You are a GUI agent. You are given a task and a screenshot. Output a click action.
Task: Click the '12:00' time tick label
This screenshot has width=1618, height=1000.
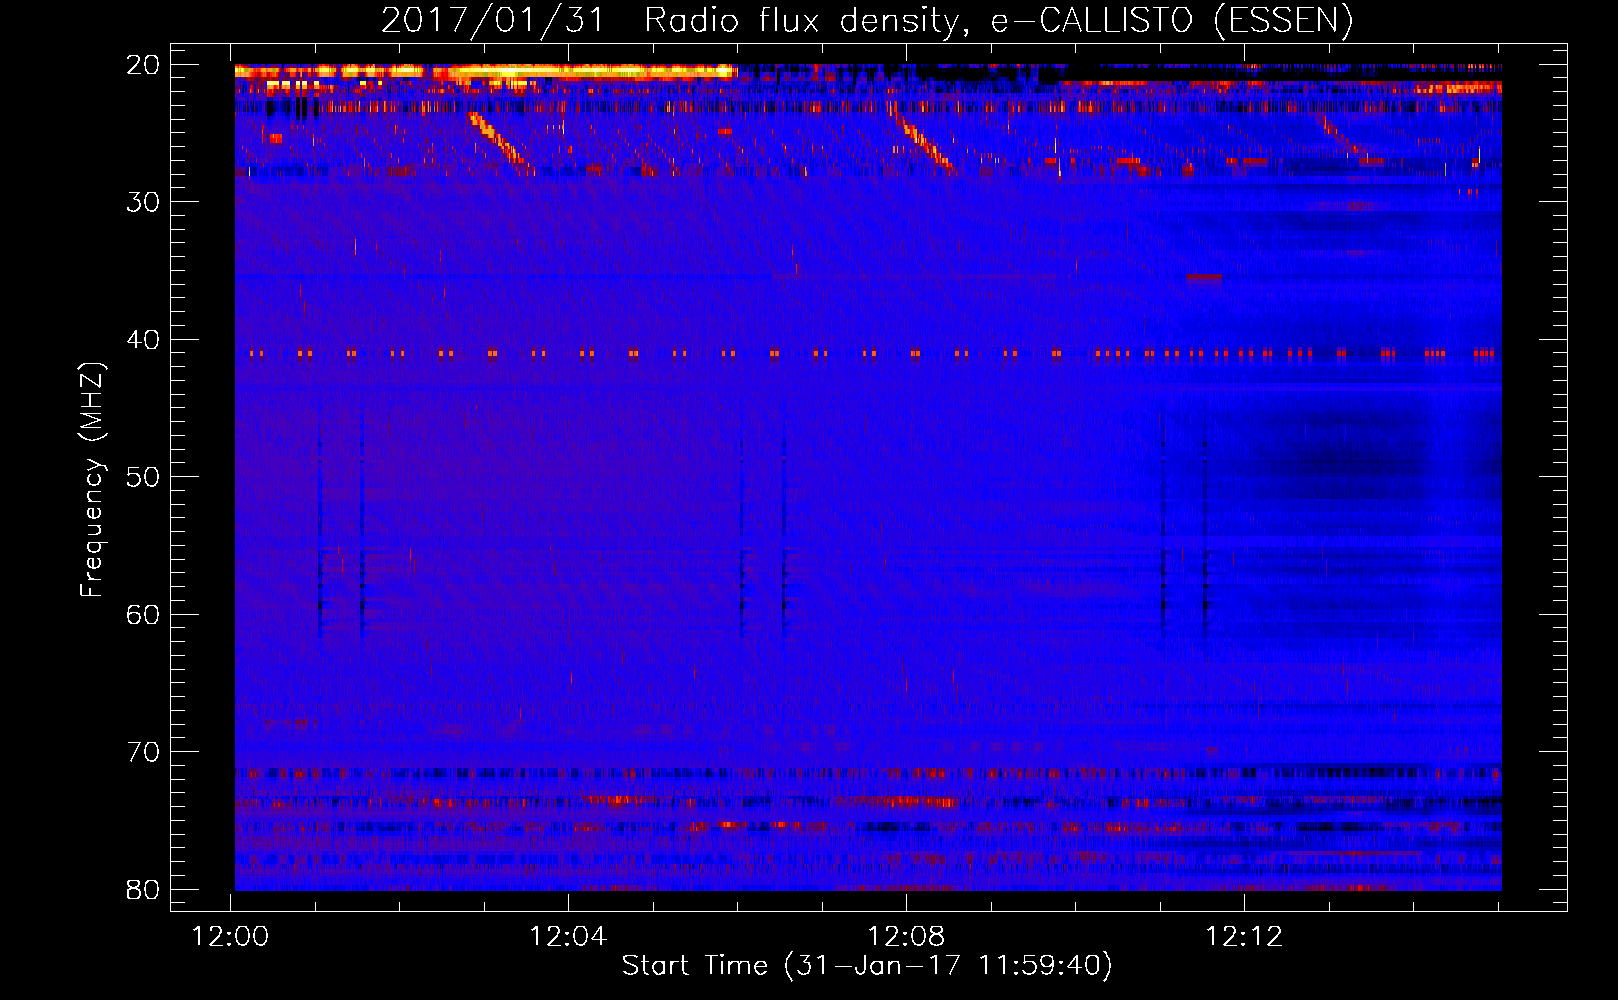coord(231,937)
